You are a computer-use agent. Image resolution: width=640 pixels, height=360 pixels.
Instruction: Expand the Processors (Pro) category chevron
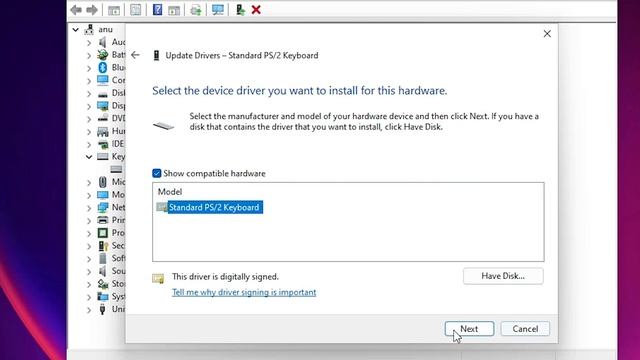click(89, 233)
